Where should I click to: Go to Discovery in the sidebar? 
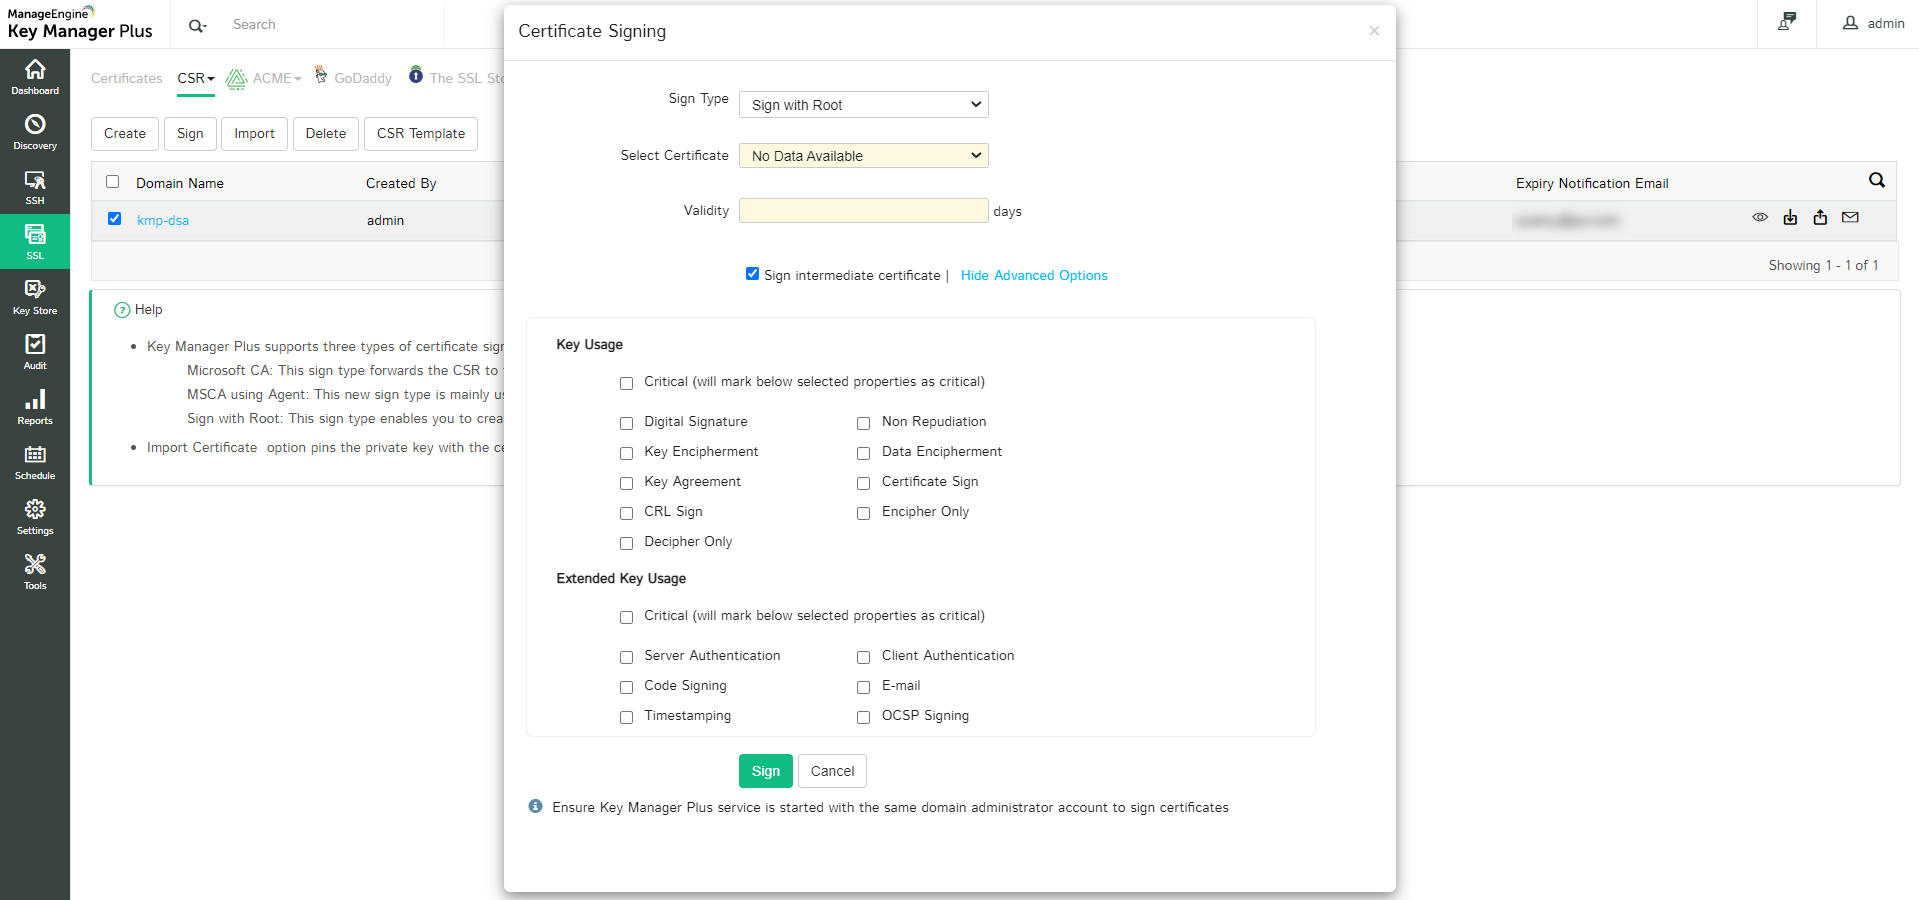[x=35, y=131]
